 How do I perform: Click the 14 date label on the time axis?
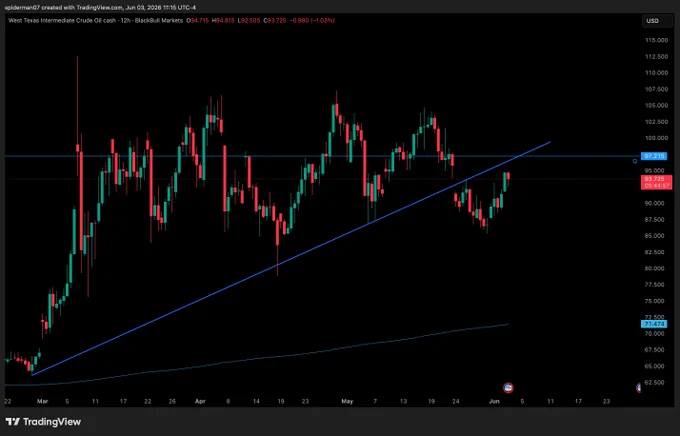(256, 401)
